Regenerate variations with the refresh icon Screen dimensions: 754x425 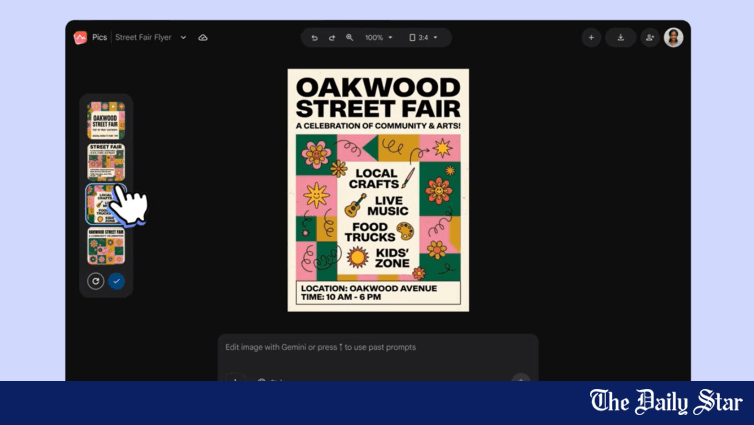[x=96, y=281]
